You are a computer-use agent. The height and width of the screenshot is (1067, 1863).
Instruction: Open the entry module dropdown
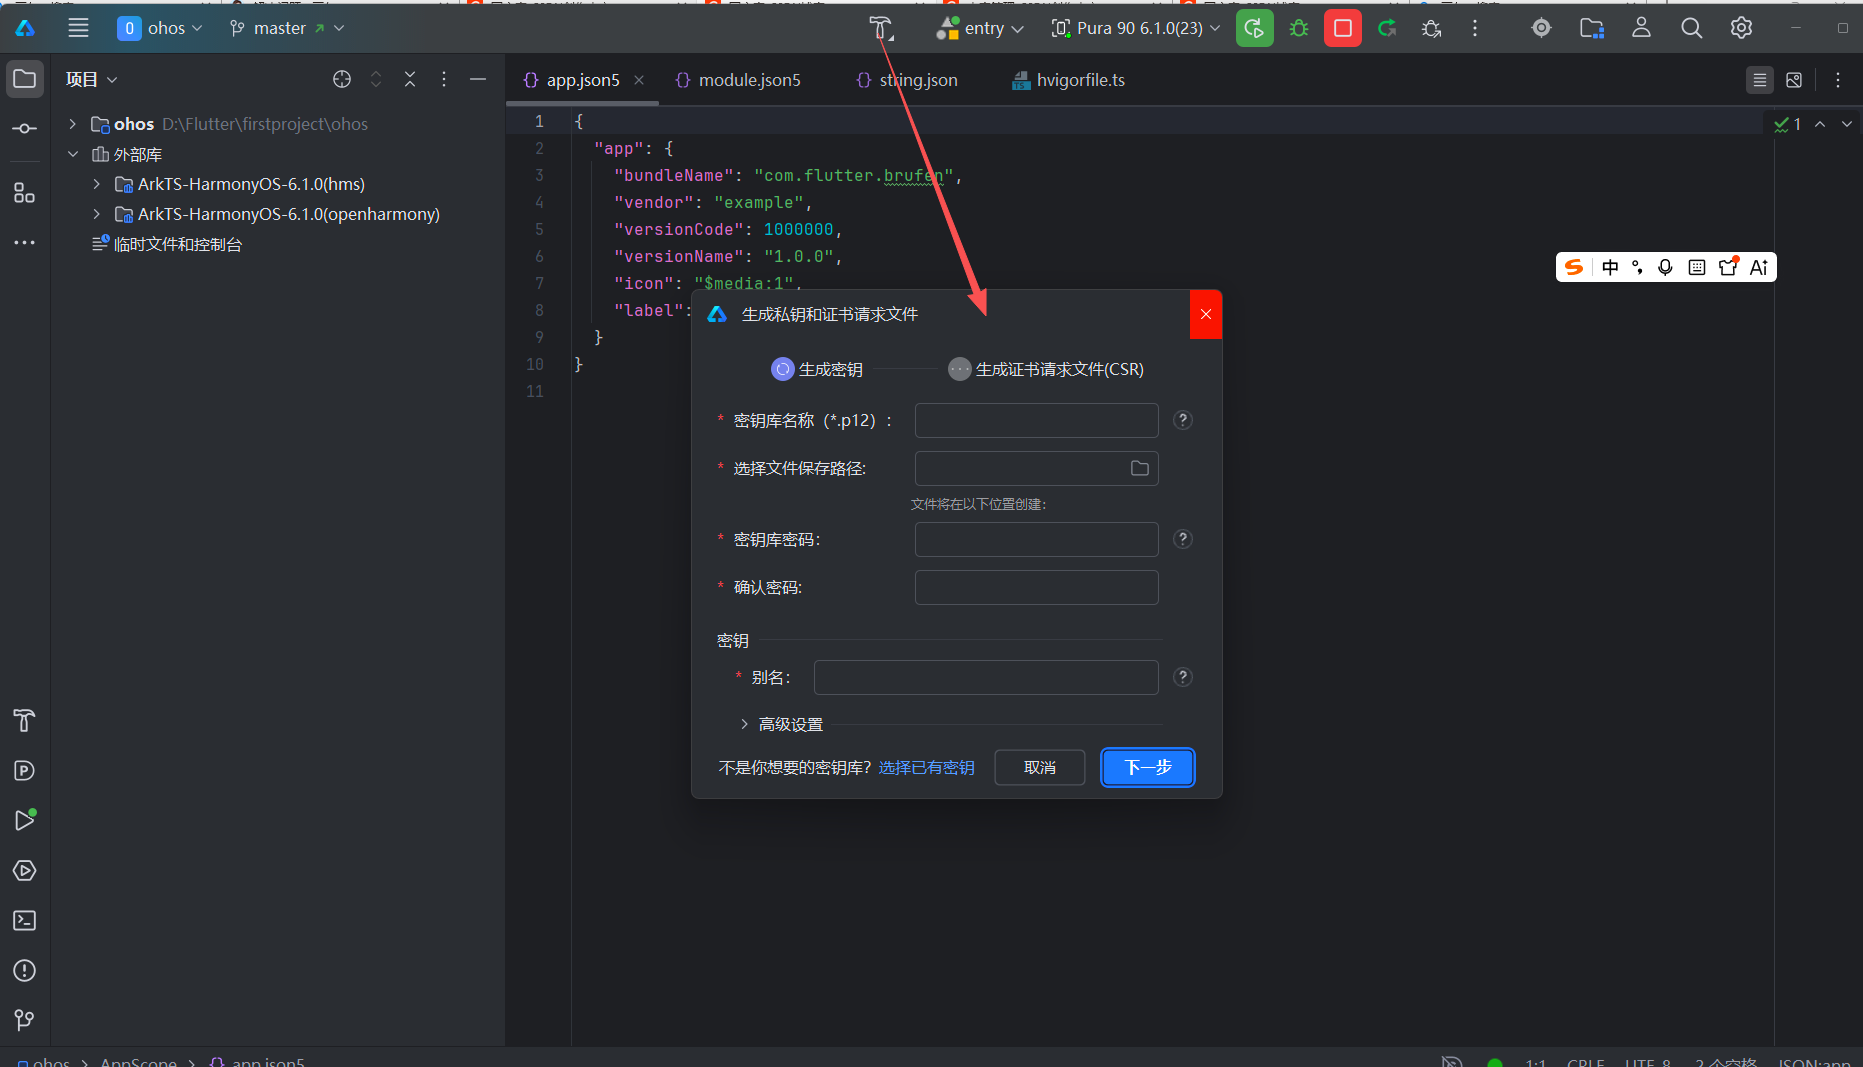[x=980, y=28]
